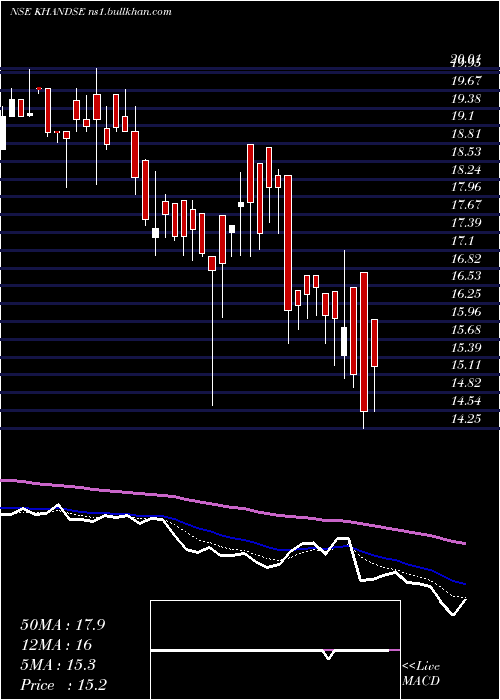Click the 19.1 price axis label
The width and height of the screenshot is (500, 700).
[x=463, y=116]
